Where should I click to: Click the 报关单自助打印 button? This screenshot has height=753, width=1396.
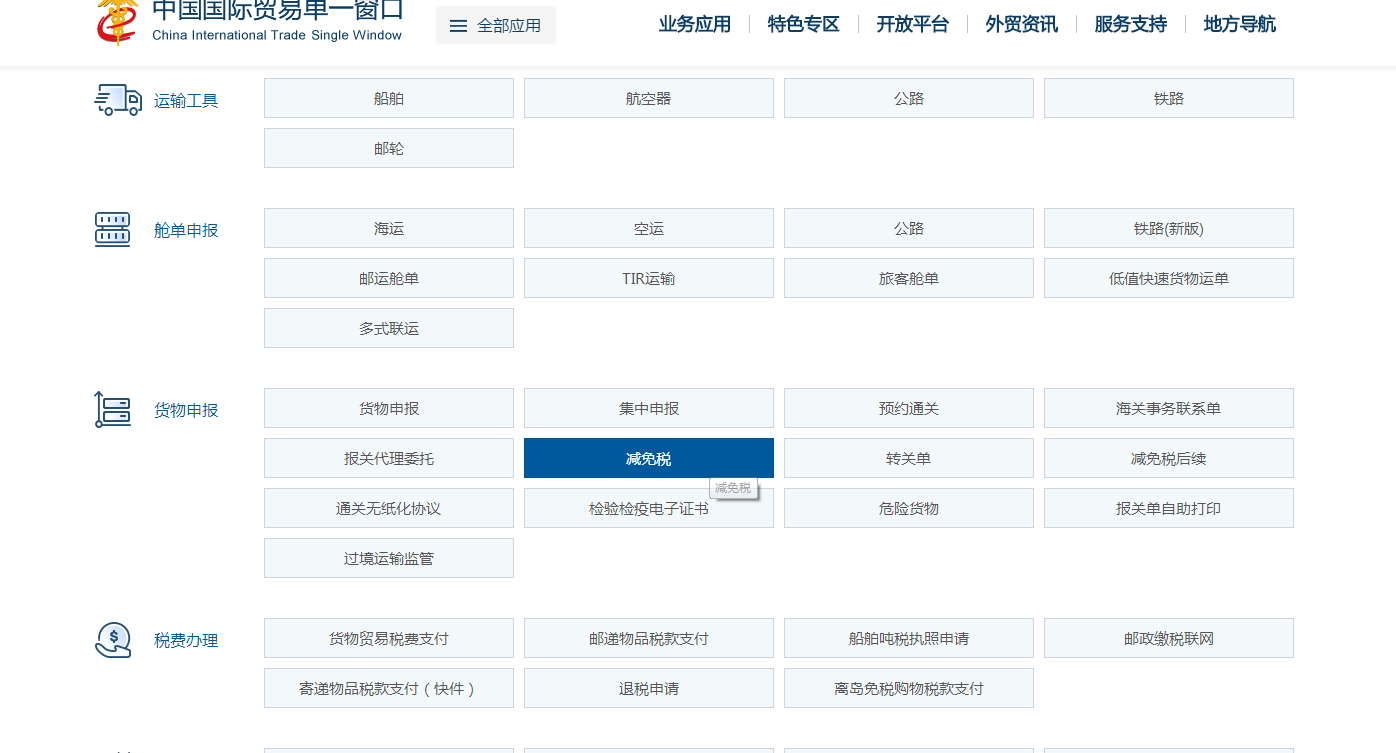1169,508
